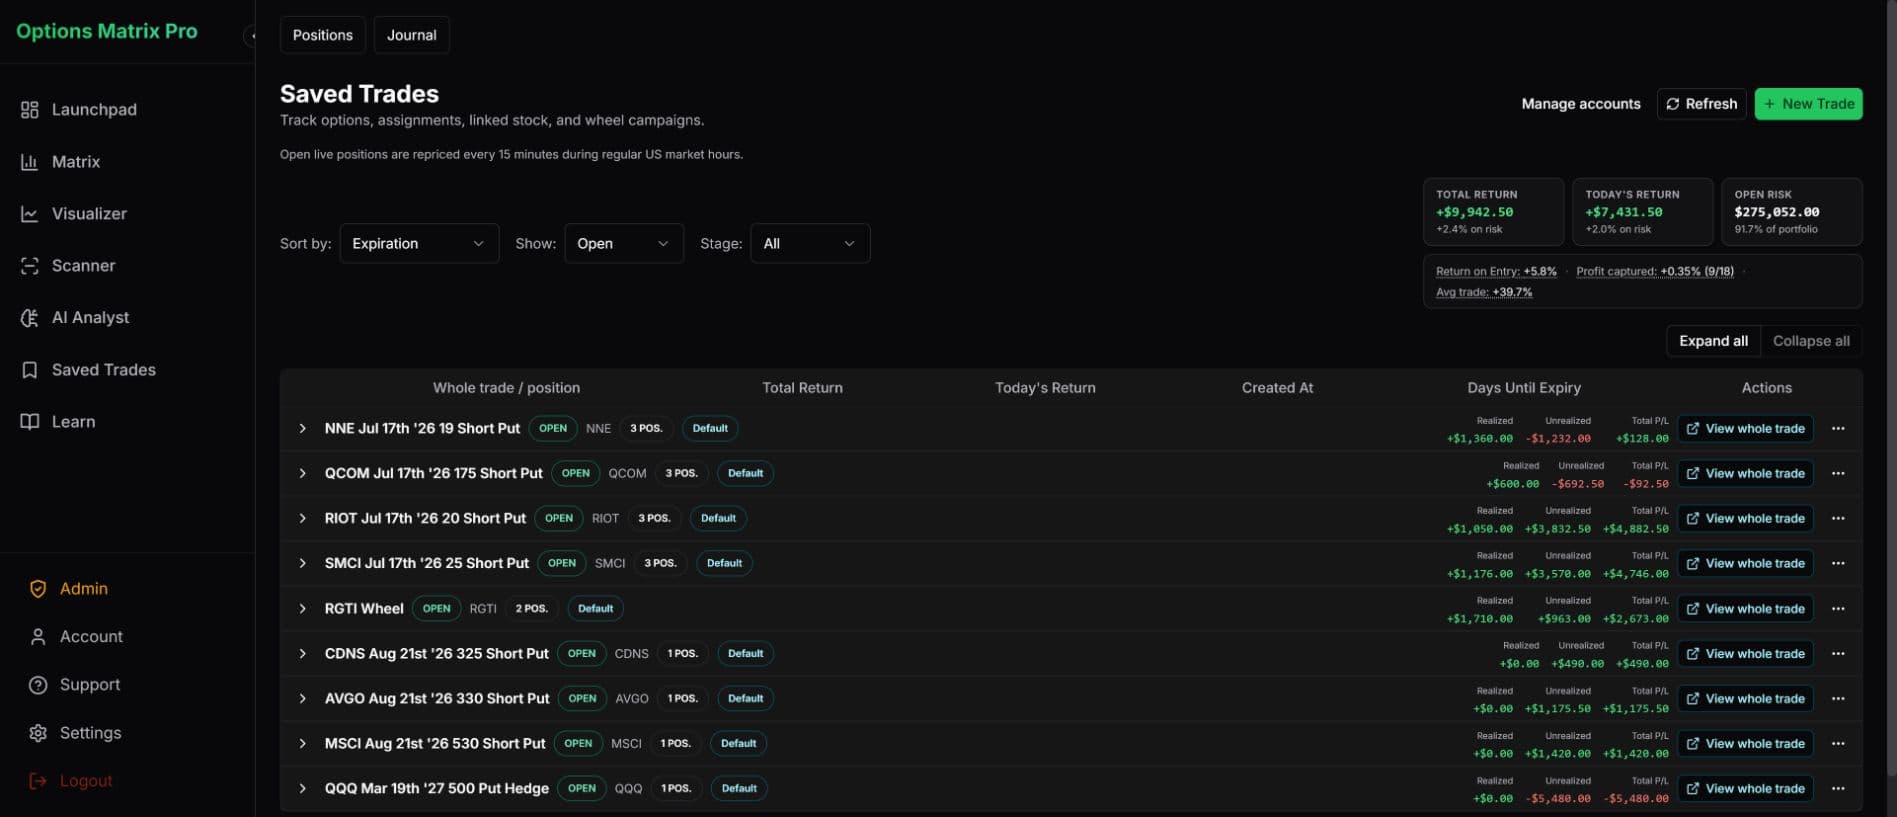The height and width of the screenshot is (817, 1897).
Task: Open the Launchpad grid icon in sidebar
Action: pyautogui.click(x=30, y=109)
